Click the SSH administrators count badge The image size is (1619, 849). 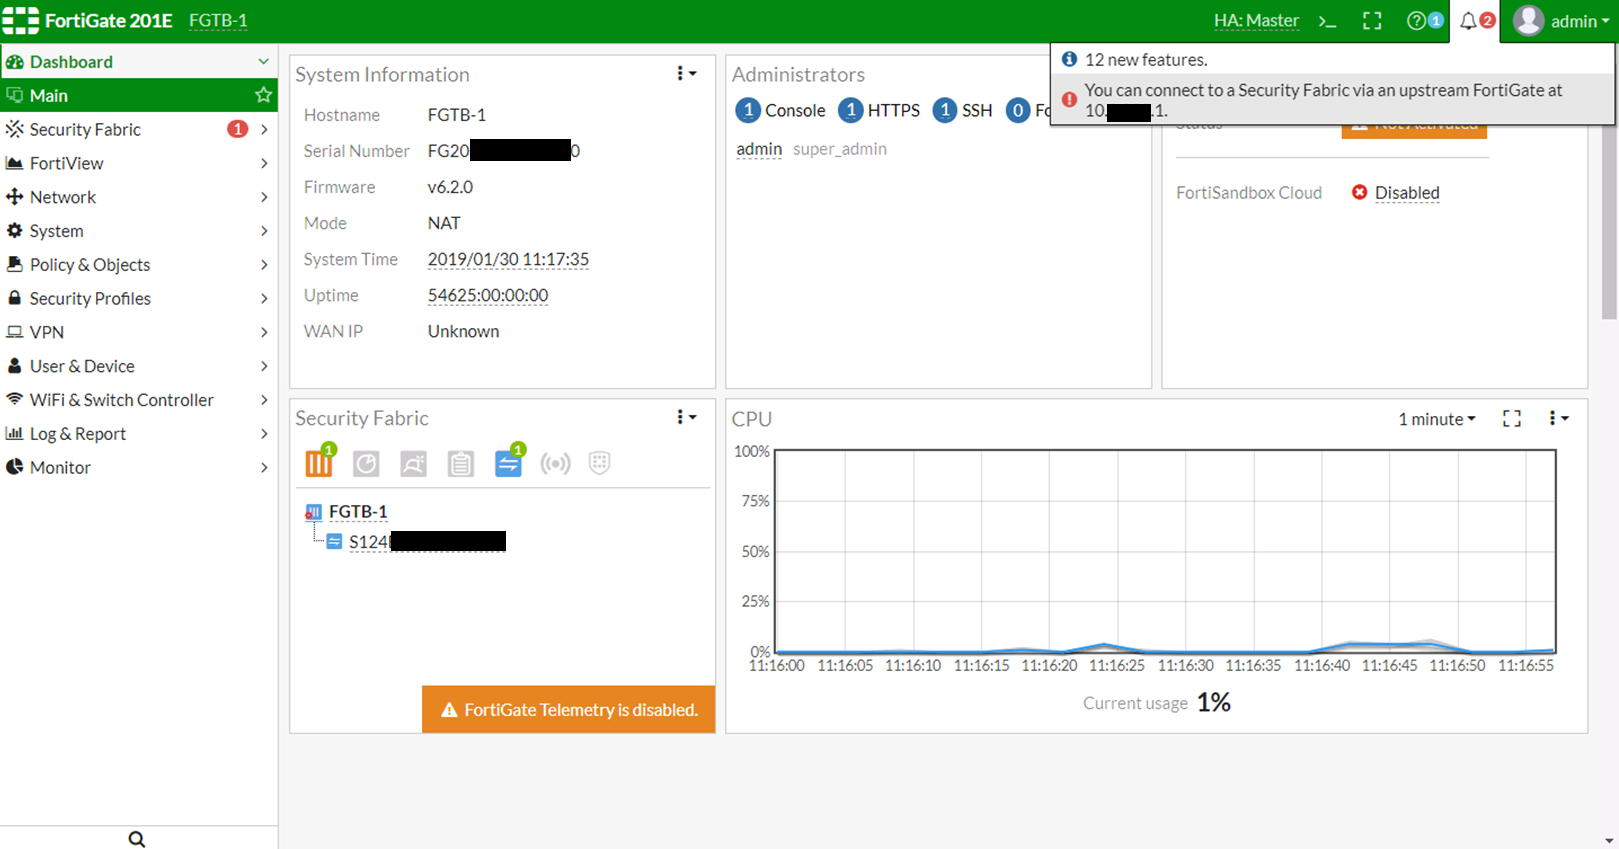945,111
